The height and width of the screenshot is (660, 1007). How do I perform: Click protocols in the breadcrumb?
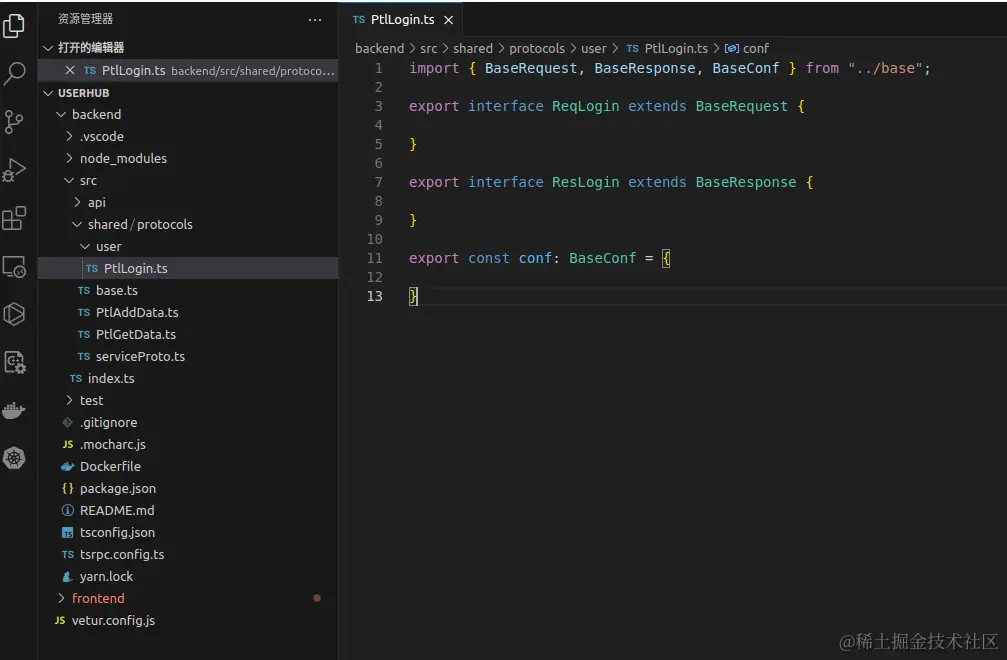pyautogui.click(x=537, y=48)
